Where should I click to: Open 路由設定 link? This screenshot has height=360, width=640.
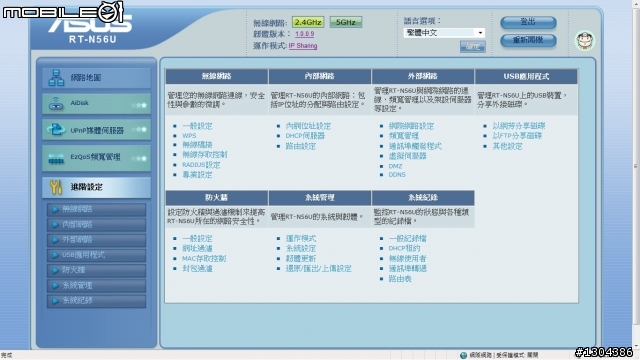click(300, 146)
